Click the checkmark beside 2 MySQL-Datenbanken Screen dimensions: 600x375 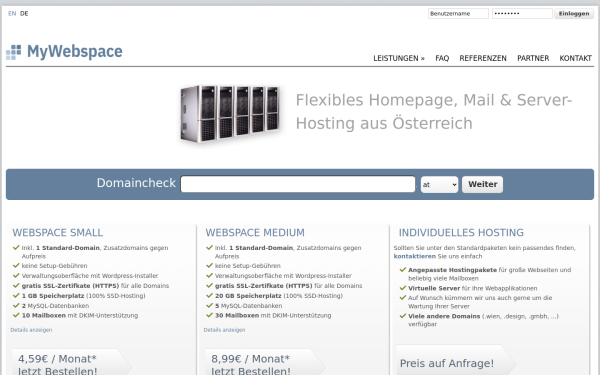pos(16,305)
